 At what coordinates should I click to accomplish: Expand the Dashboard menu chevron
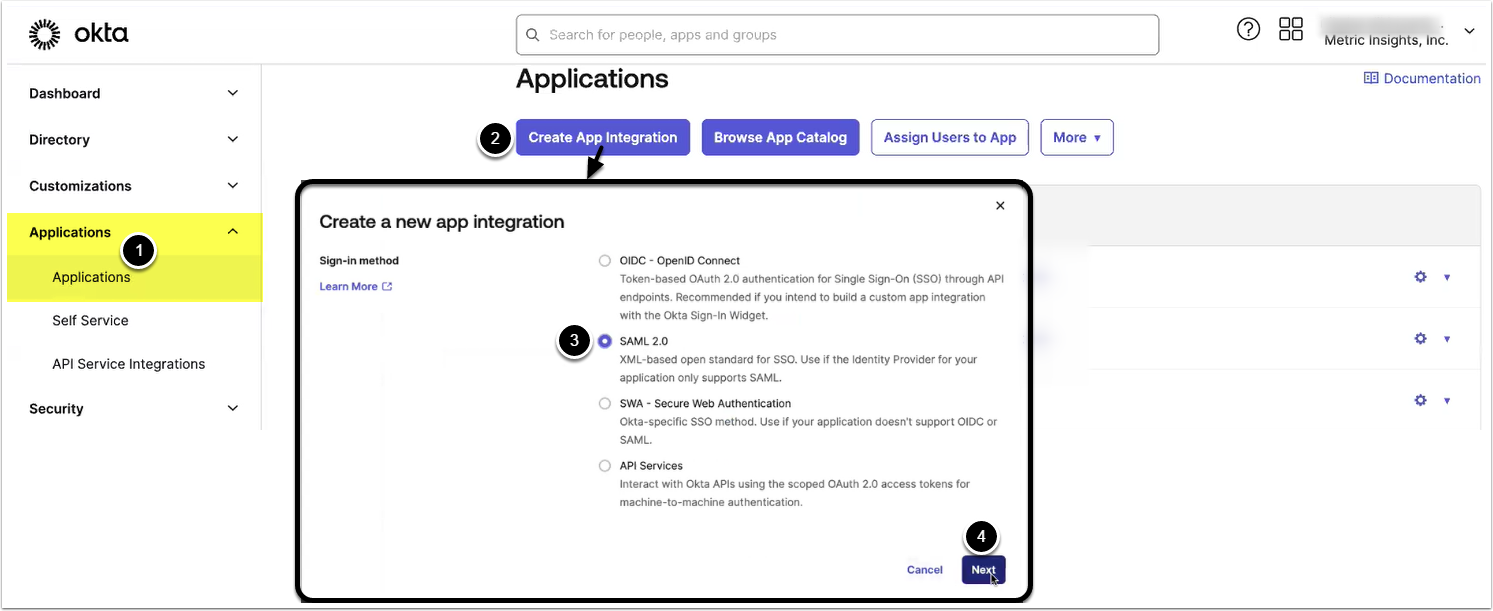click(233, 93)
